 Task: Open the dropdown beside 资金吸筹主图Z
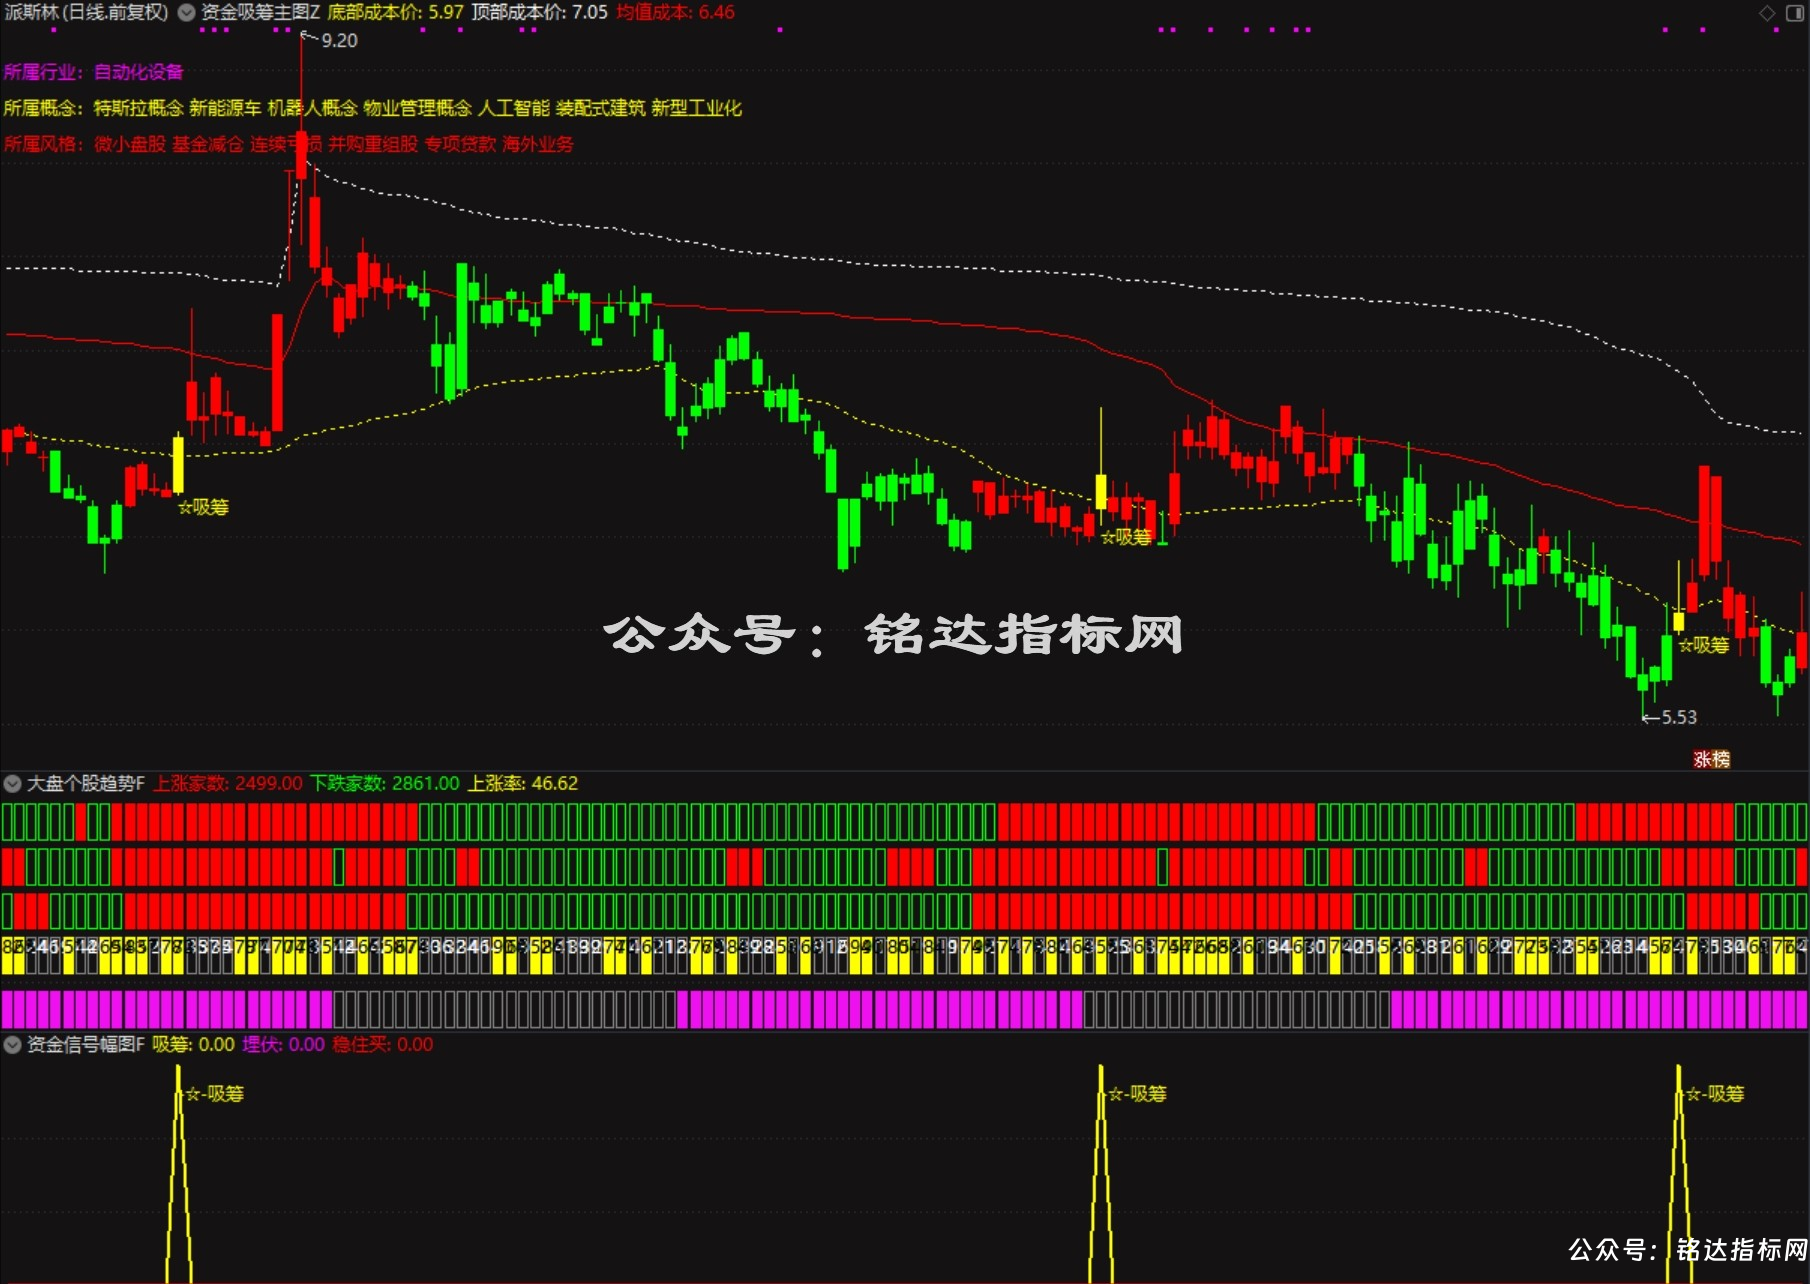(x=186, y=13)
